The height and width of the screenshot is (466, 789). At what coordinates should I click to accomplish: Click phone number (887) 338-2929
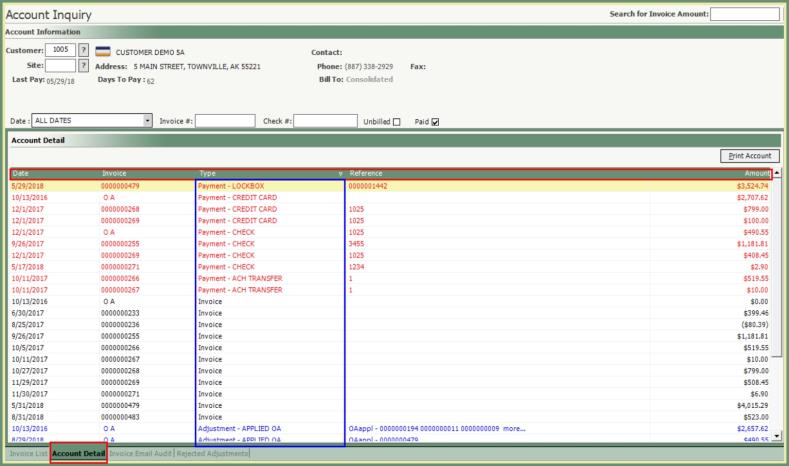[x=369, y=66]
